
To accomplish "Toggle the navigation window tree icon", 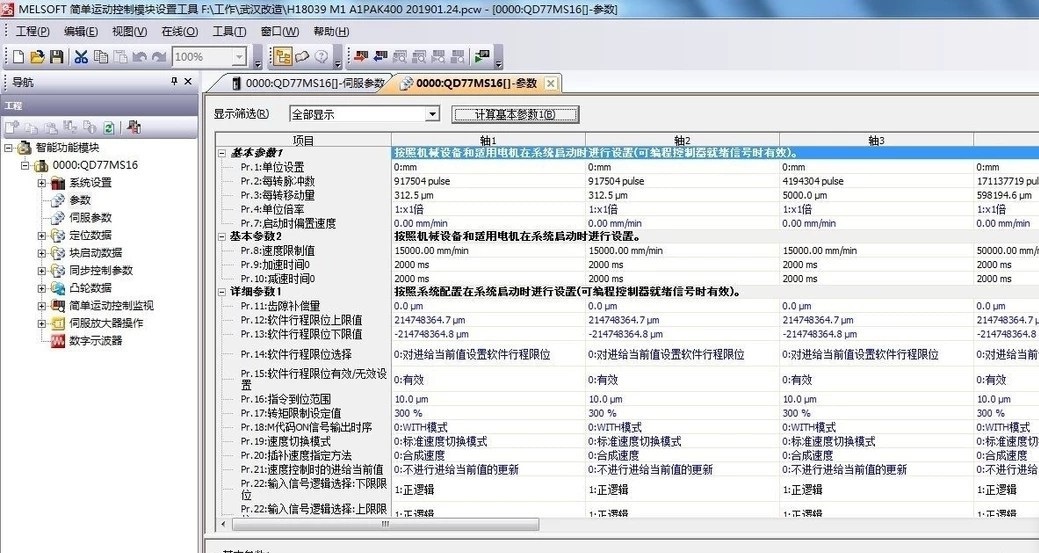I will pos(283,57).
